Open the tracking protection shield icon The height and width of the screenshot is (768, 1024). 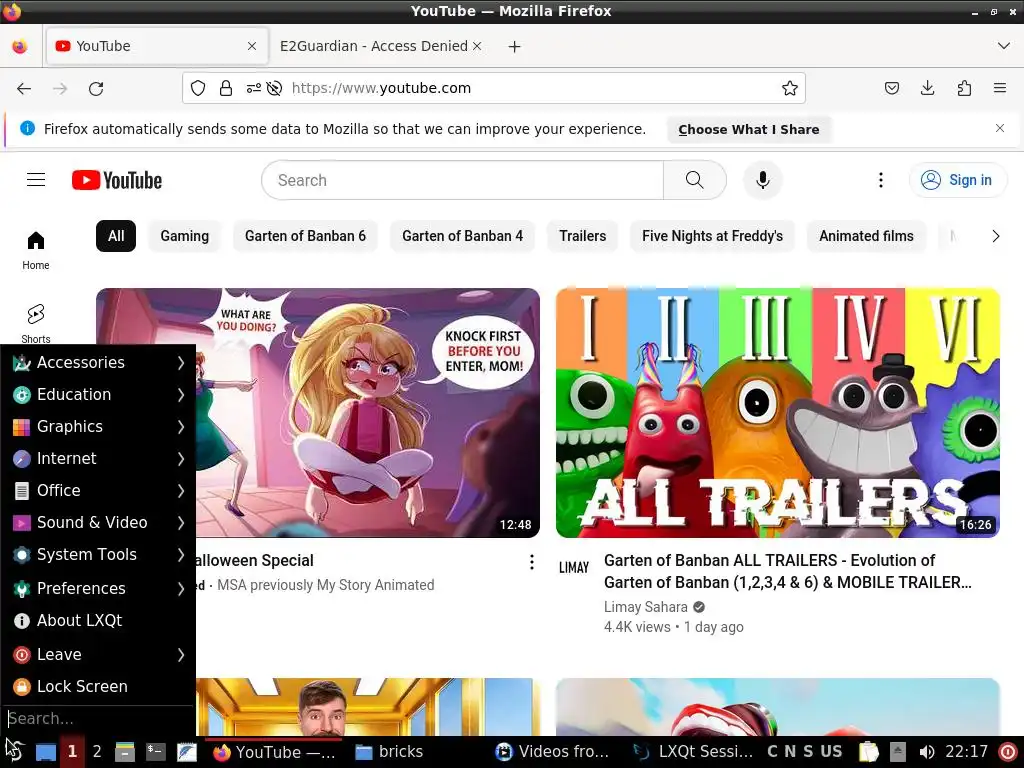pyautogui.click(x=198, y=88)
